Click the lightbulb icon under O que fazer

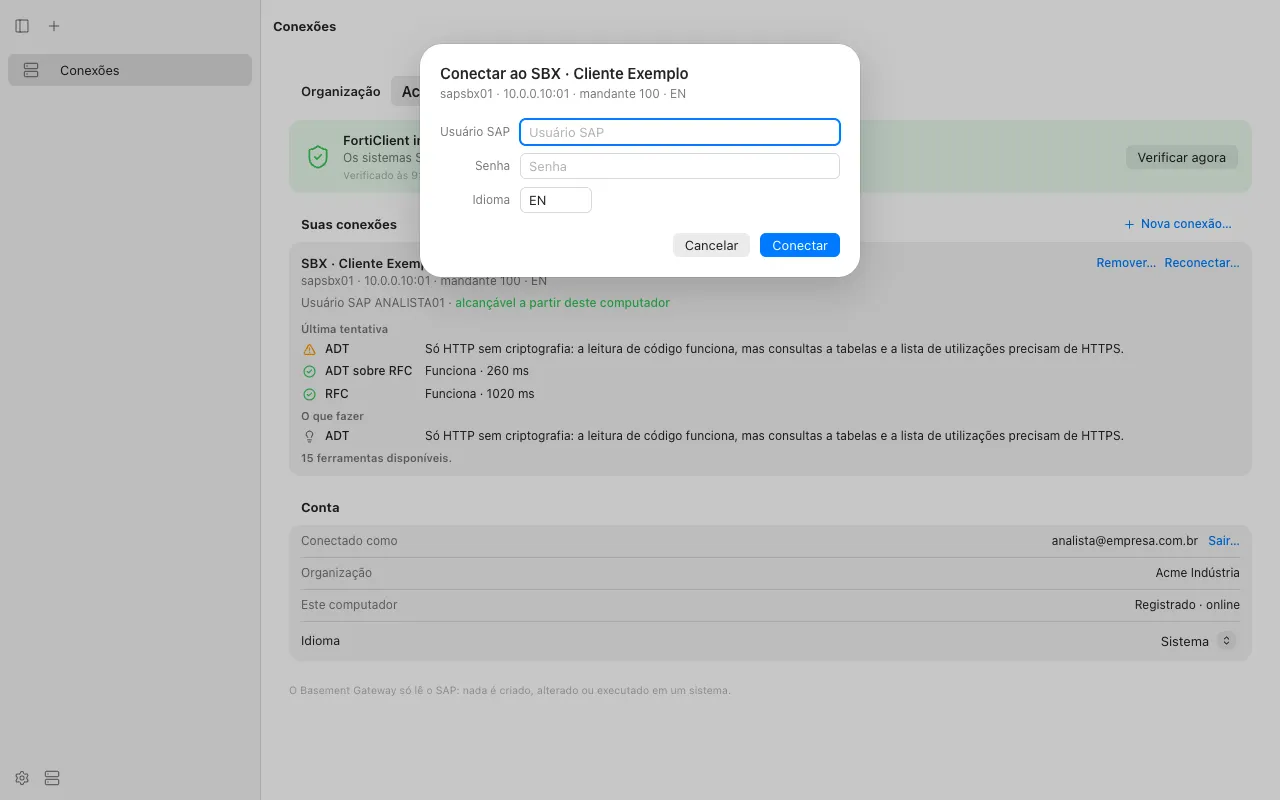click(309, 436)
